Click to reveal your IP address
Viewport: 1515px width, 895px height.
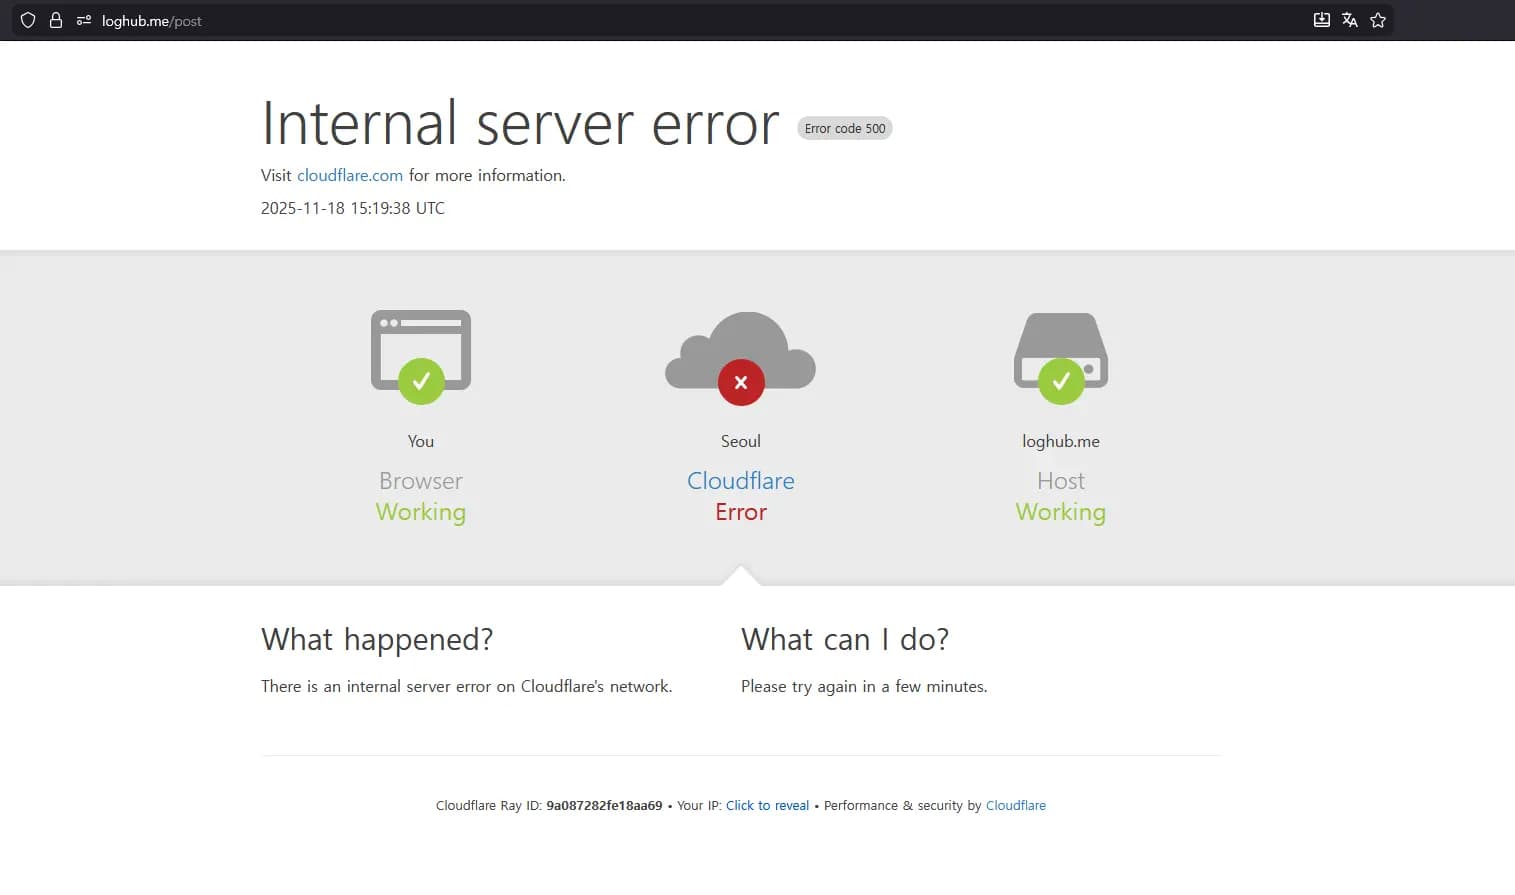click(x=767, y=805)
